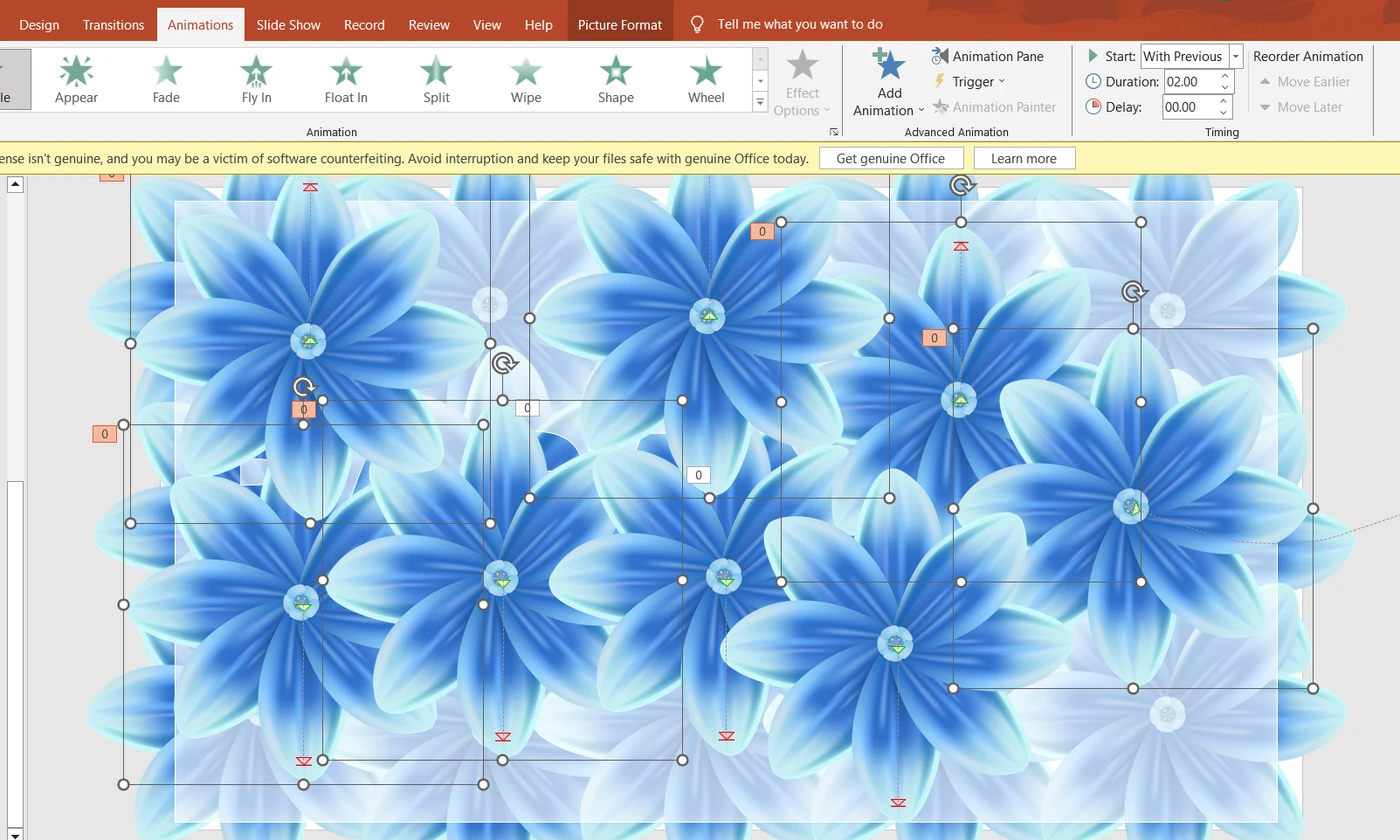Screen dimensions: 1400x840
Task: Increase the Duration value with the up arrow
Action: 1225,76
